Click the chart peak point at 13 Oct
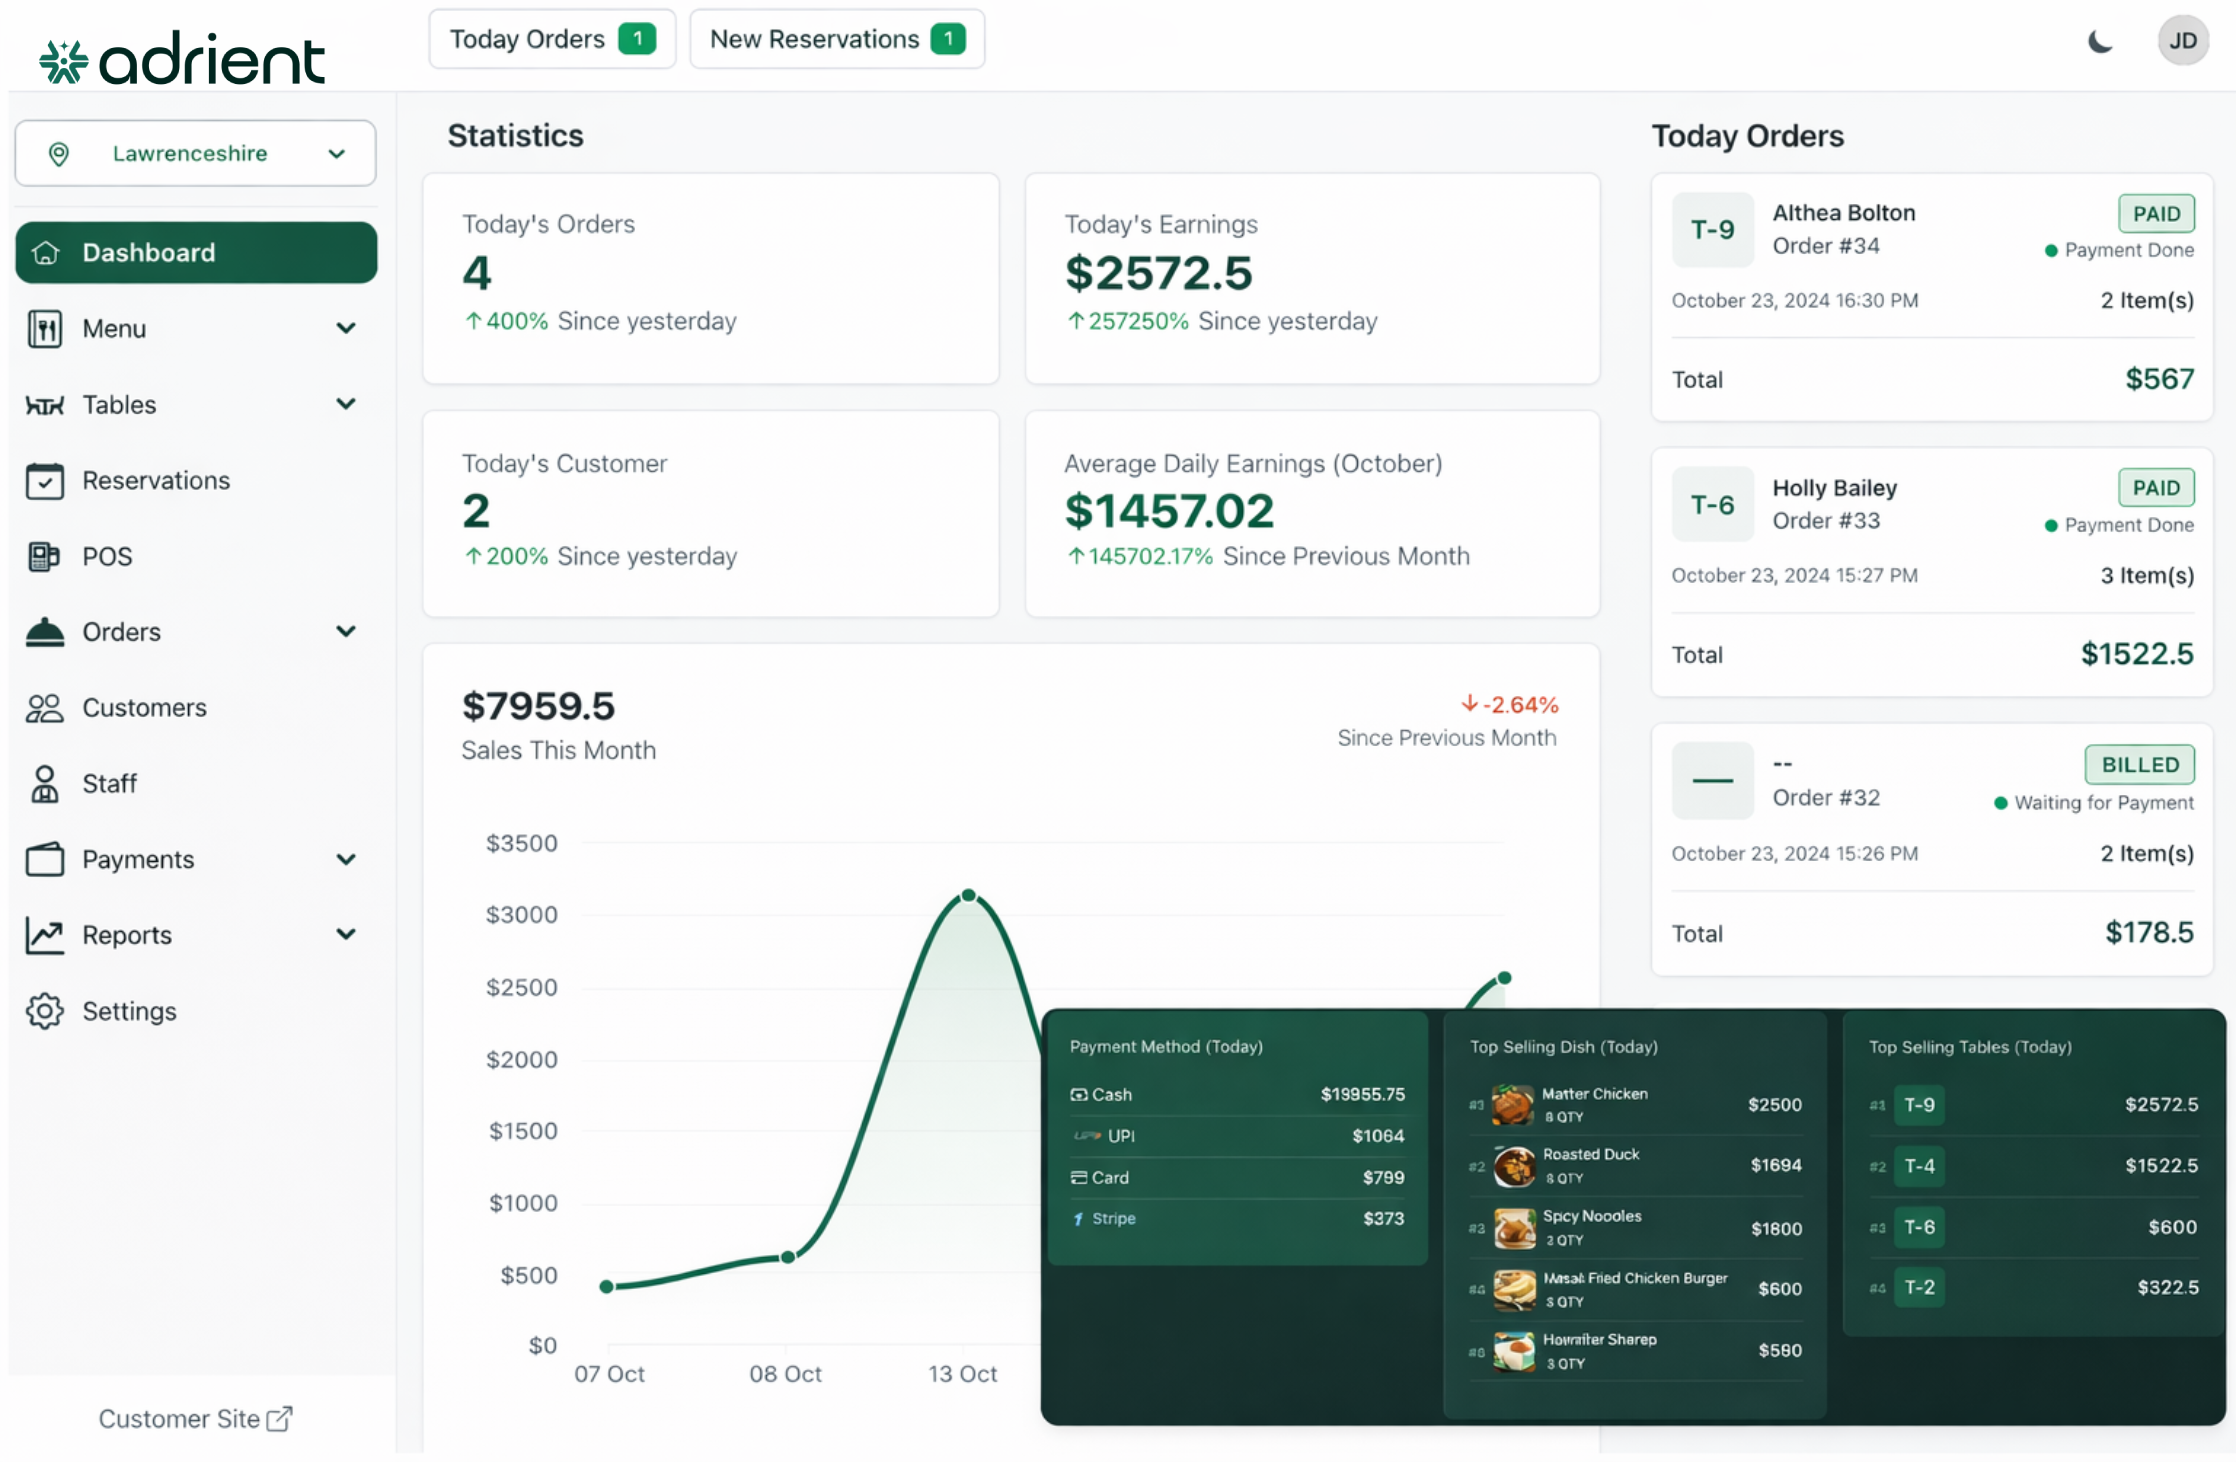 point(968,895)
